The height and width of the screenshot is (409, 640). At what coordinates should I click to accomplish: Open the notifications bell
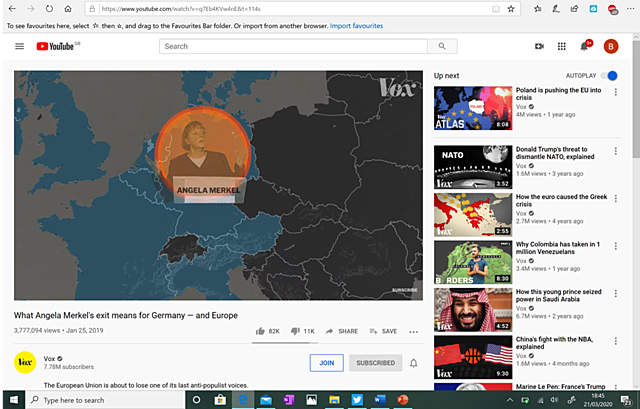[x=584, y=46]
